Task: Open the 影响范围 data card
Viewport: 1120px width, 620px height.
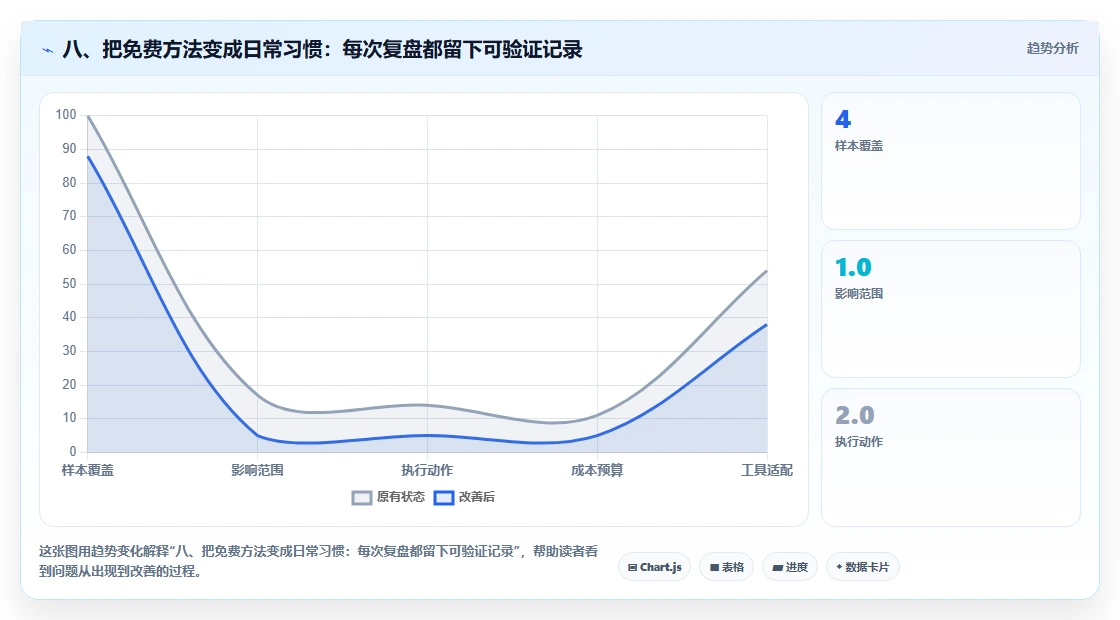Action: tap(951, 309)
